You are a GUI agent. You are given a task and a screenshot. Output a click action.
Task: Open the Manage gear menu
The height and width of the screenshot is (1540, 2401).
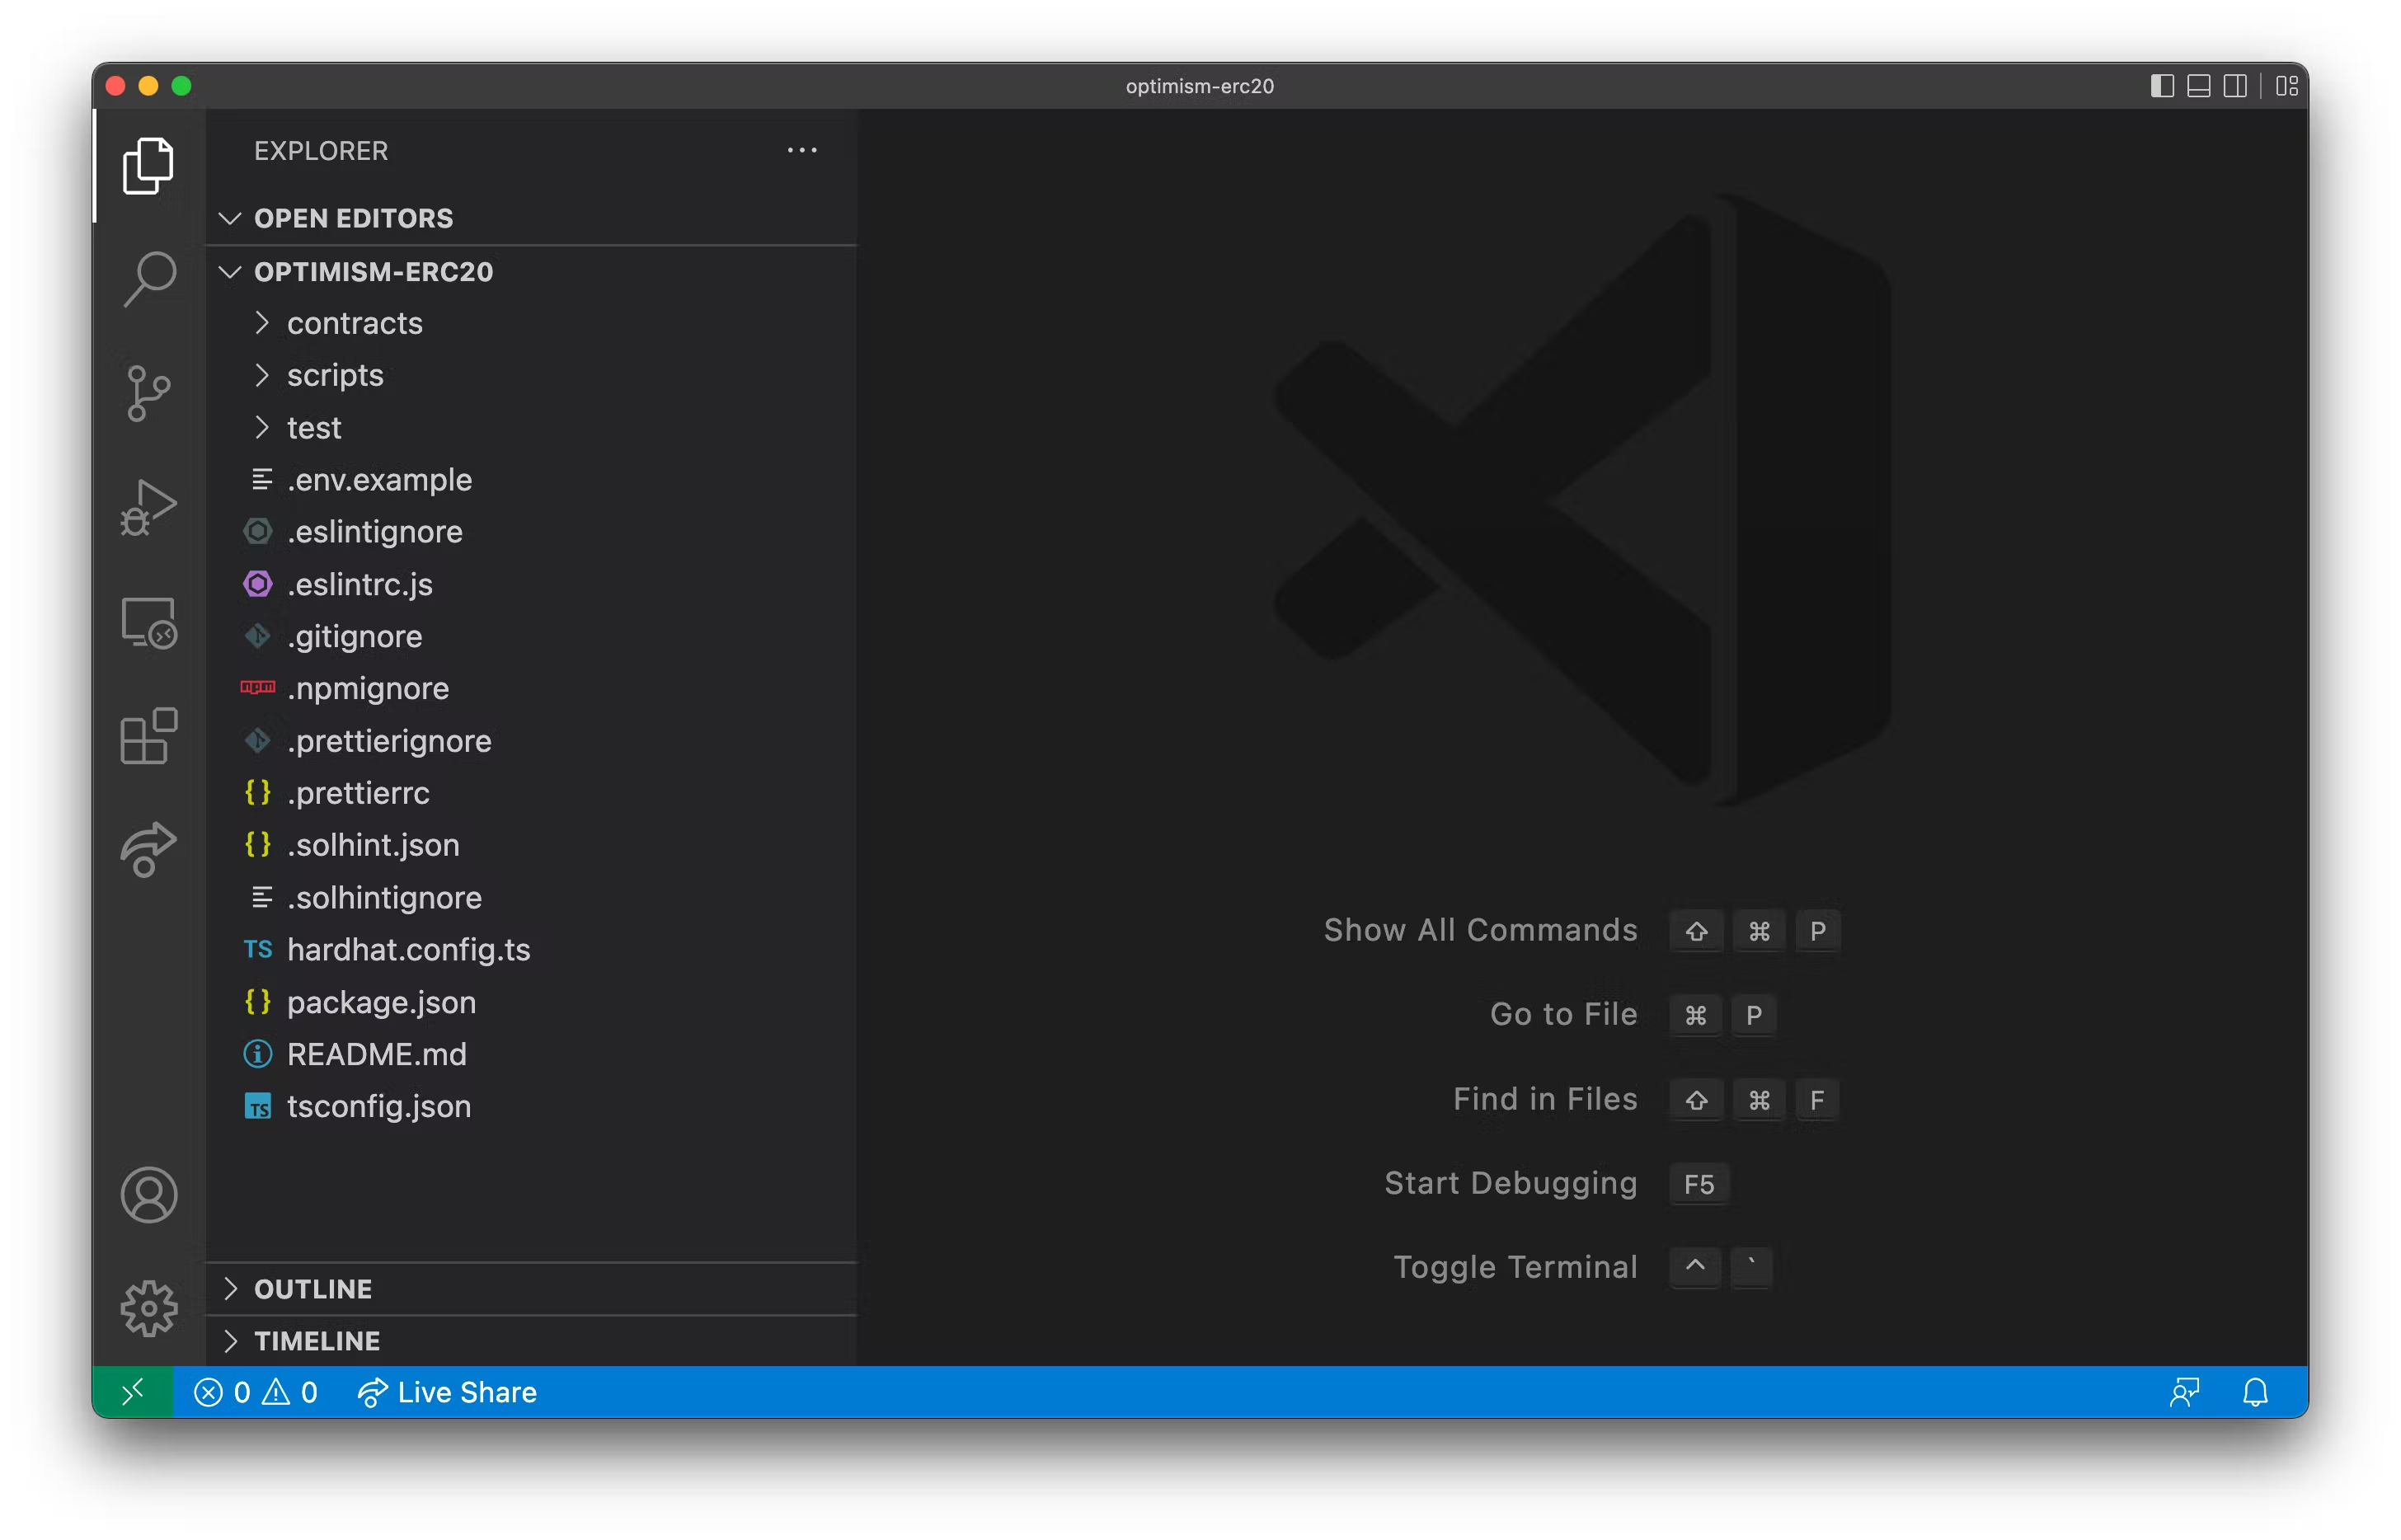click(x=149, y=1307)
